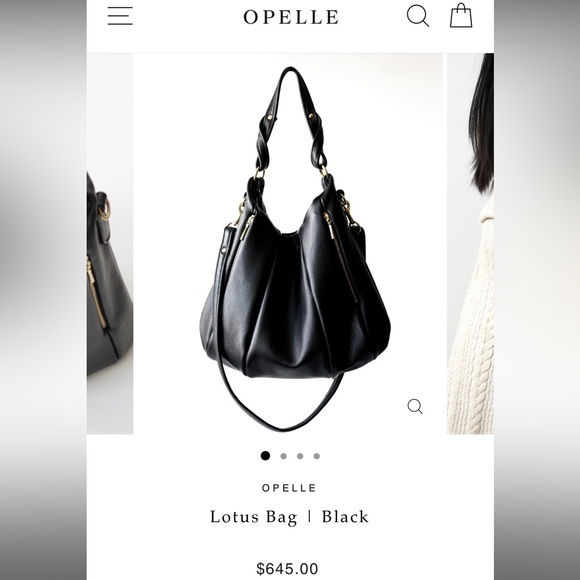Screen dimensions: 580x580
Task: Click the gray blurred left margin
Action: pos(43,290)
